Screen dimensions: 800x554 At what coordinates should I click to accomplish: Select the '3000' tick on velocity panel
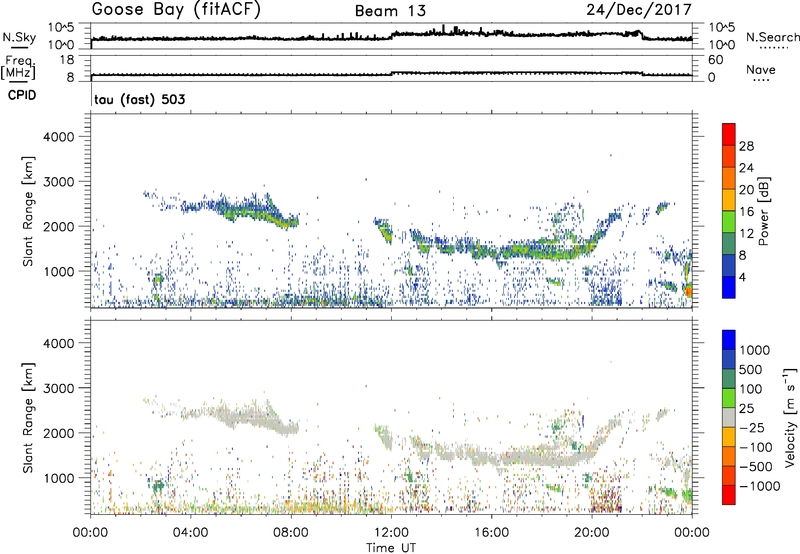click(58, 388)
